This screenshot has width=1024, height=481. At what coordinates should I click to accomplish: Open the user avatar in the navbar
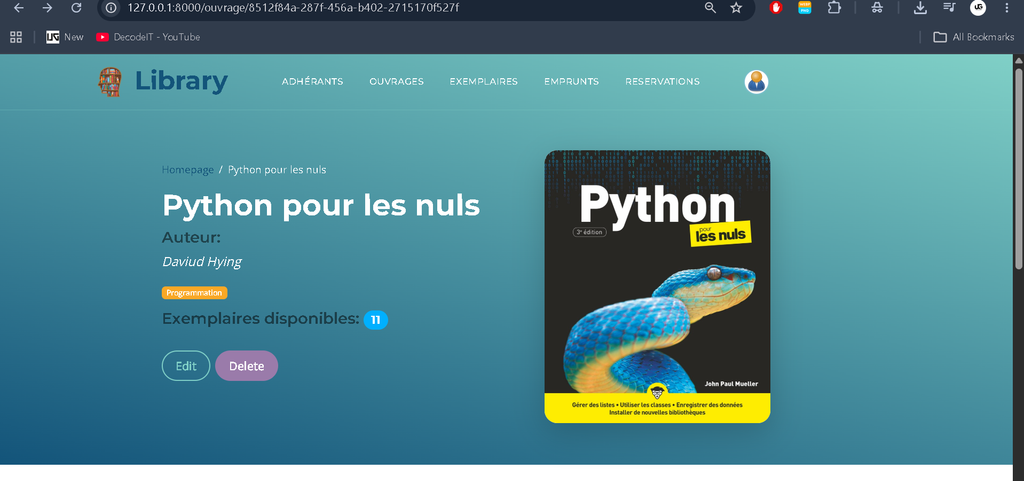(756, 82)
